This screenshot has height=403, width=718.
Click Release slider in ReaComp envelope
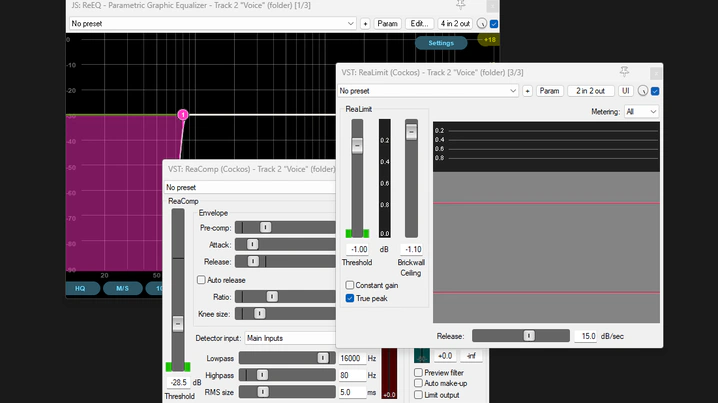(285, 261)
